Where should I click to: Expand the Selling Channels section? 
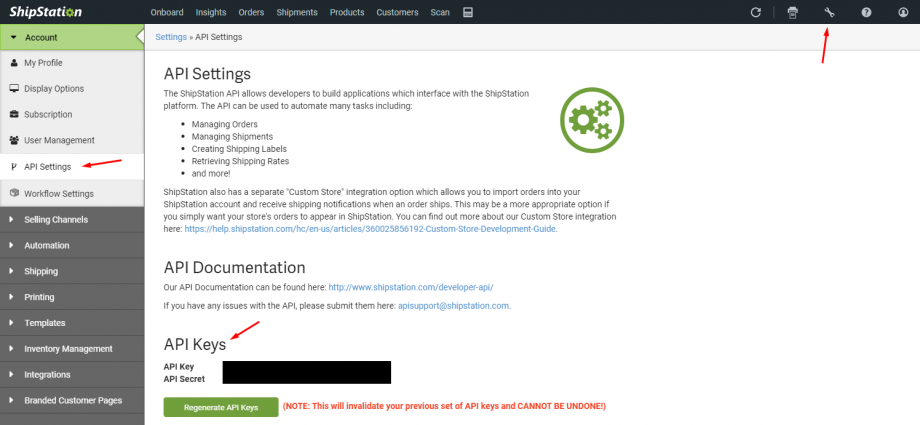(x=55, y=219)
